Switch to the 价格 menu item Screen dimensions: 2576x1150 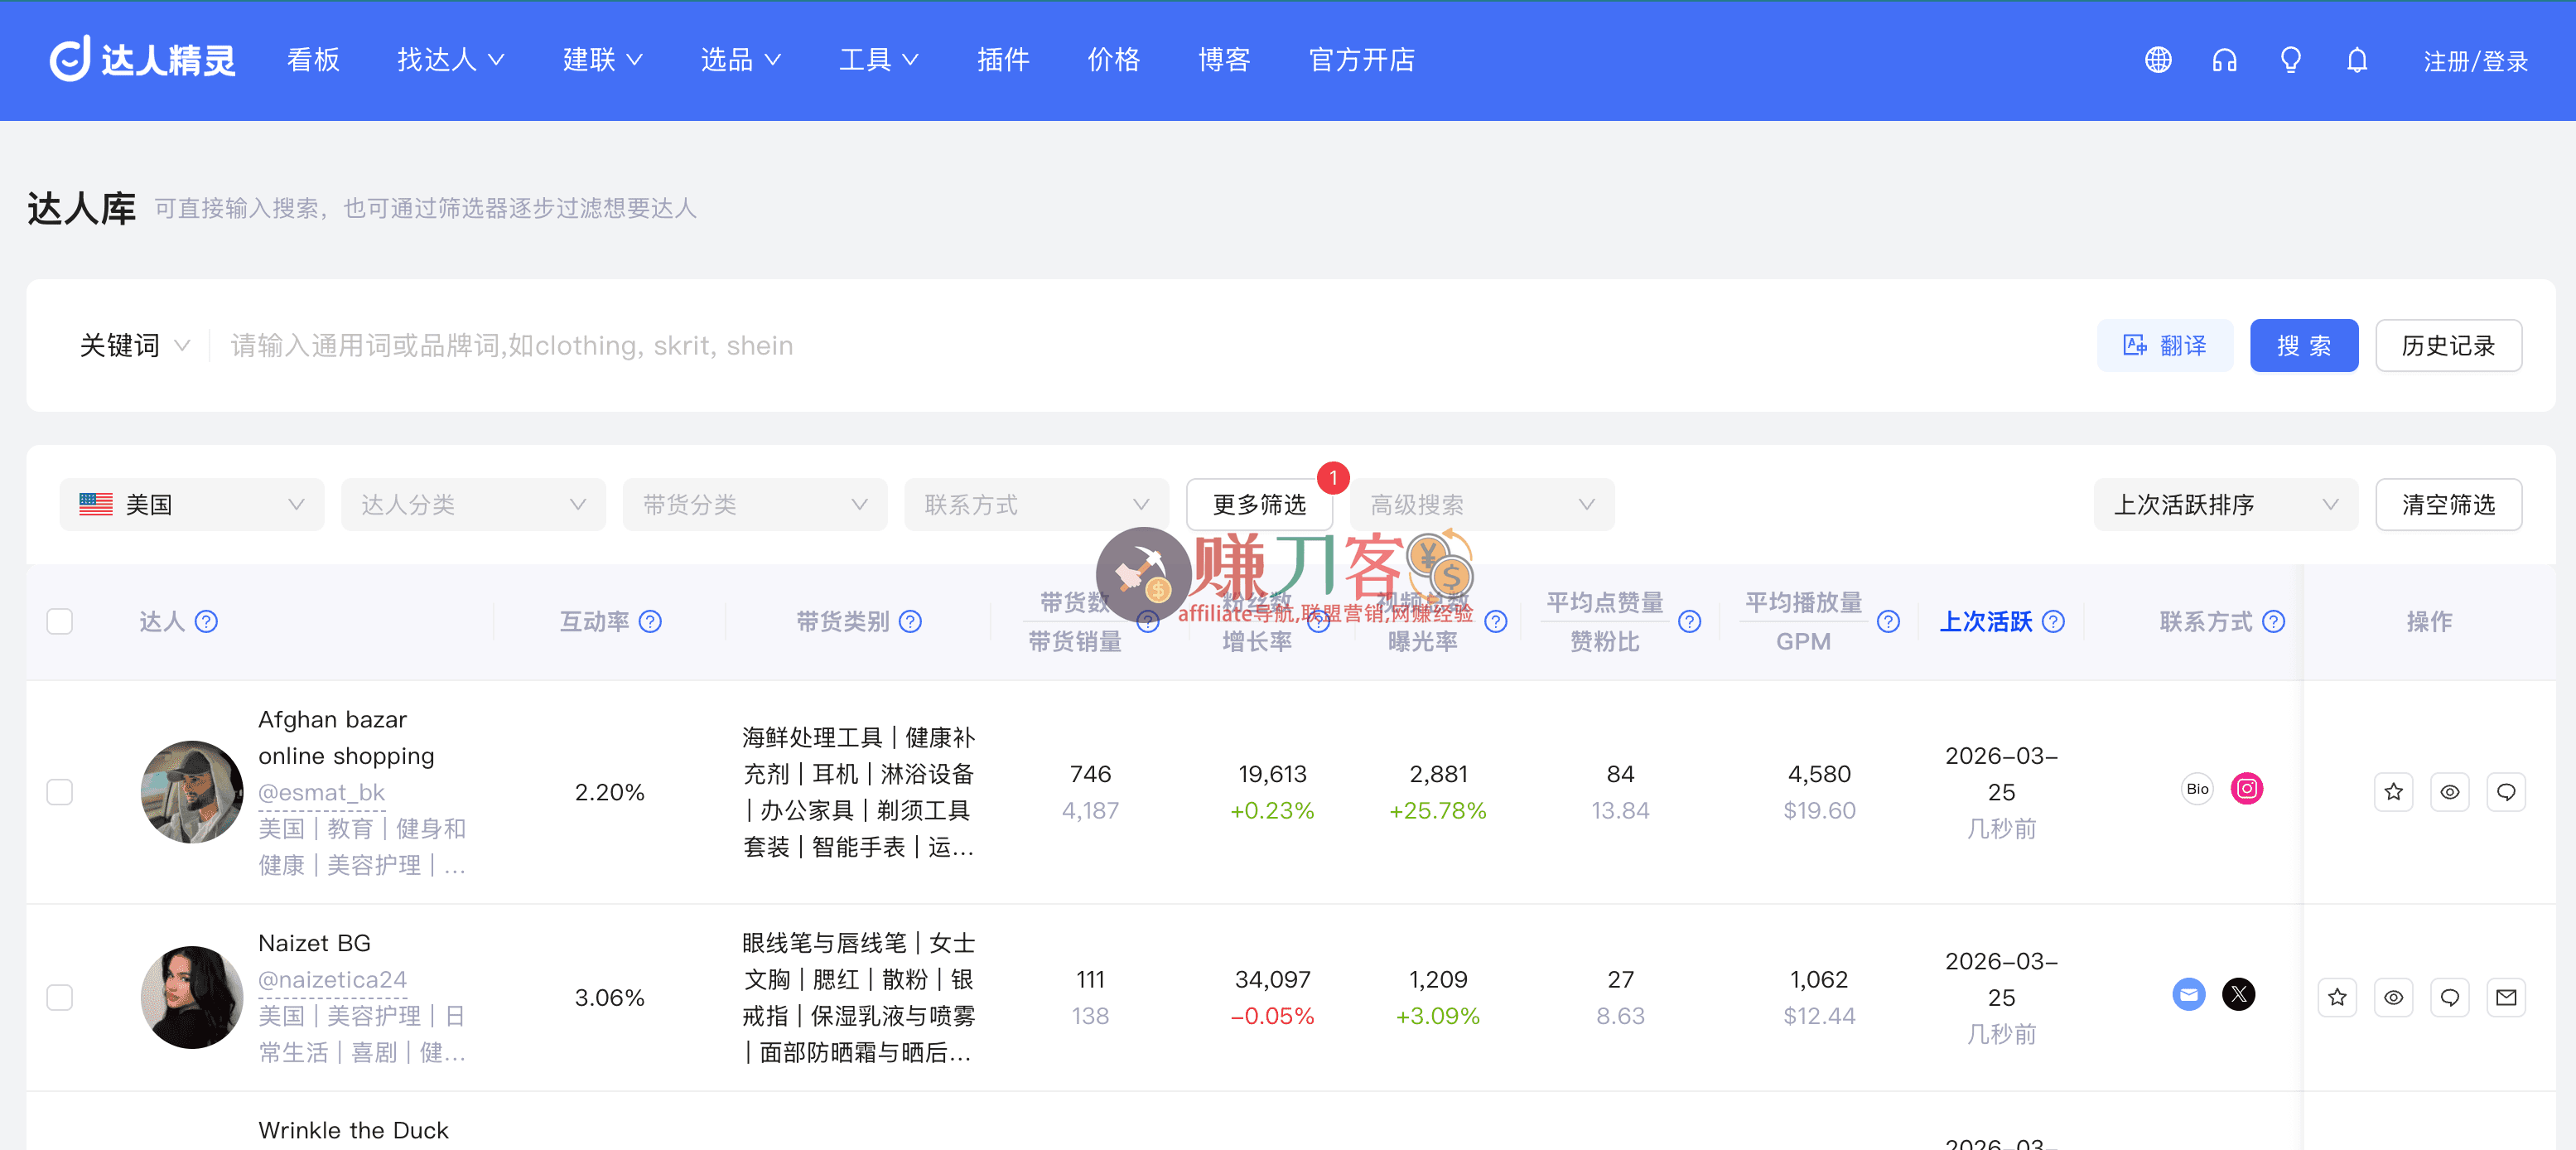click(x=1113, y=60)
